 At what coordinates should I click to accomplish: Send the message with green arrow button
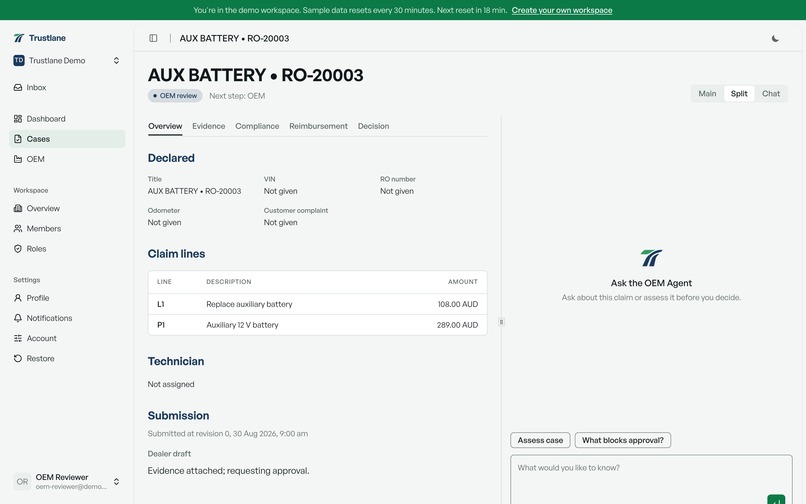point(776,500)
